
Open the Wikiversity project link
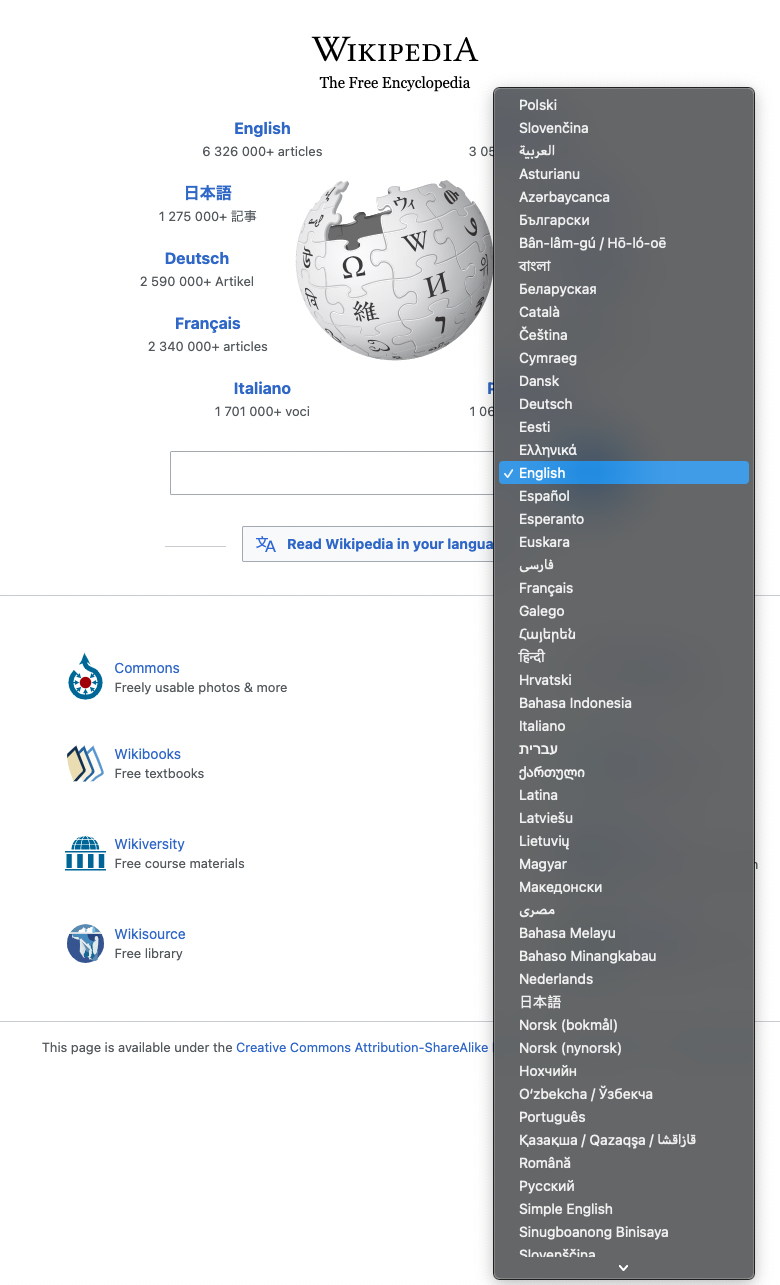149,844
